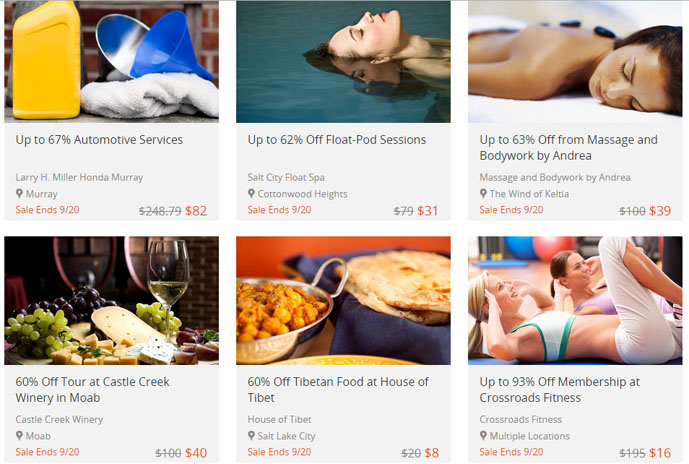Open the float-pod woman in water image
The image size is (689, 464).
tap(343, 62)
